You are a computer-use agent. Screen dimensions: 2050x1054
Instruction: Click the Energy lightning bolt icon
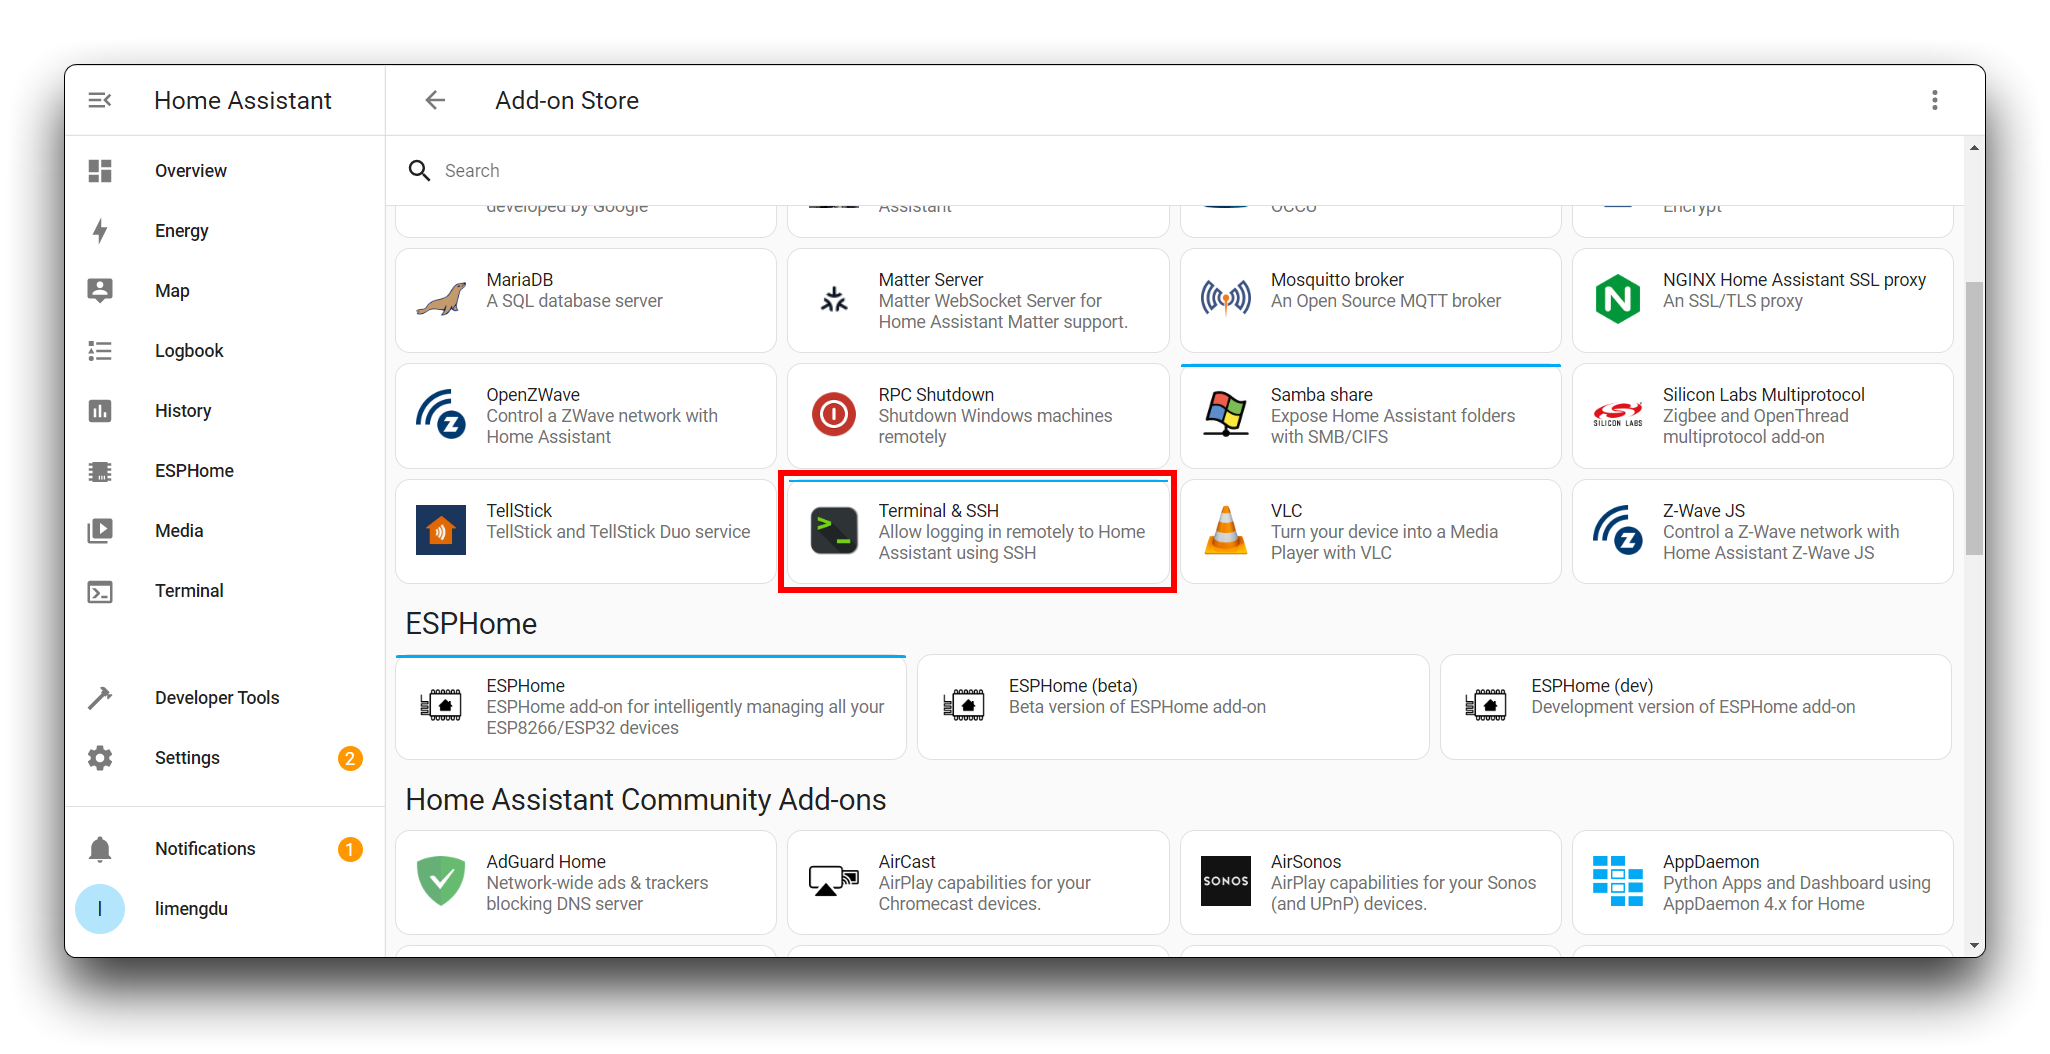(x=100, y=231)
